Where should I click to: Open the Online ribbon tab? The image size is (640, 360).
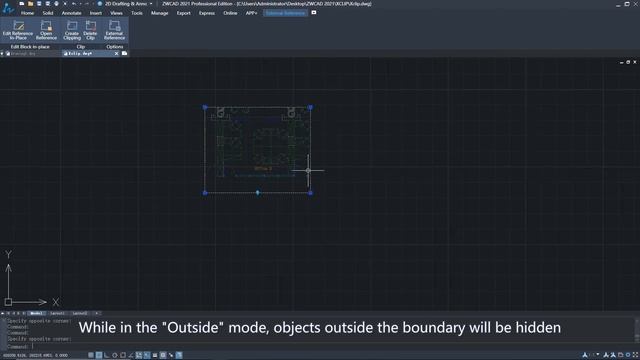230,13
